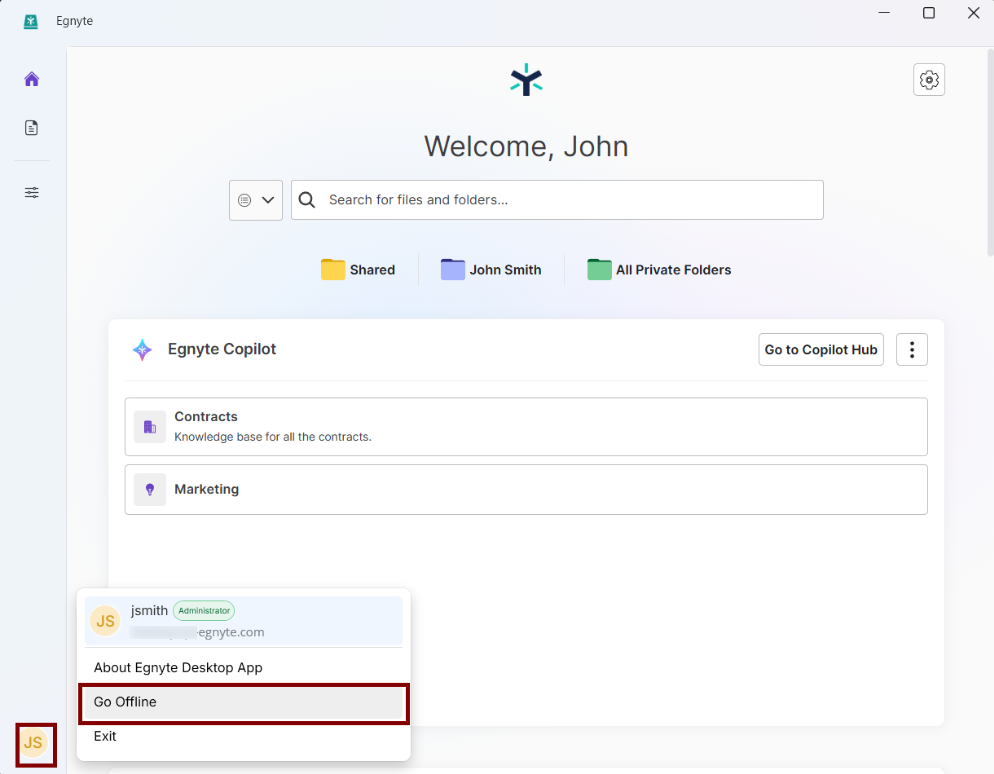The height and width of the screenshot is (774, 994).
Task: Click the yellow Shared folder icon
Action: coord(333,269)
